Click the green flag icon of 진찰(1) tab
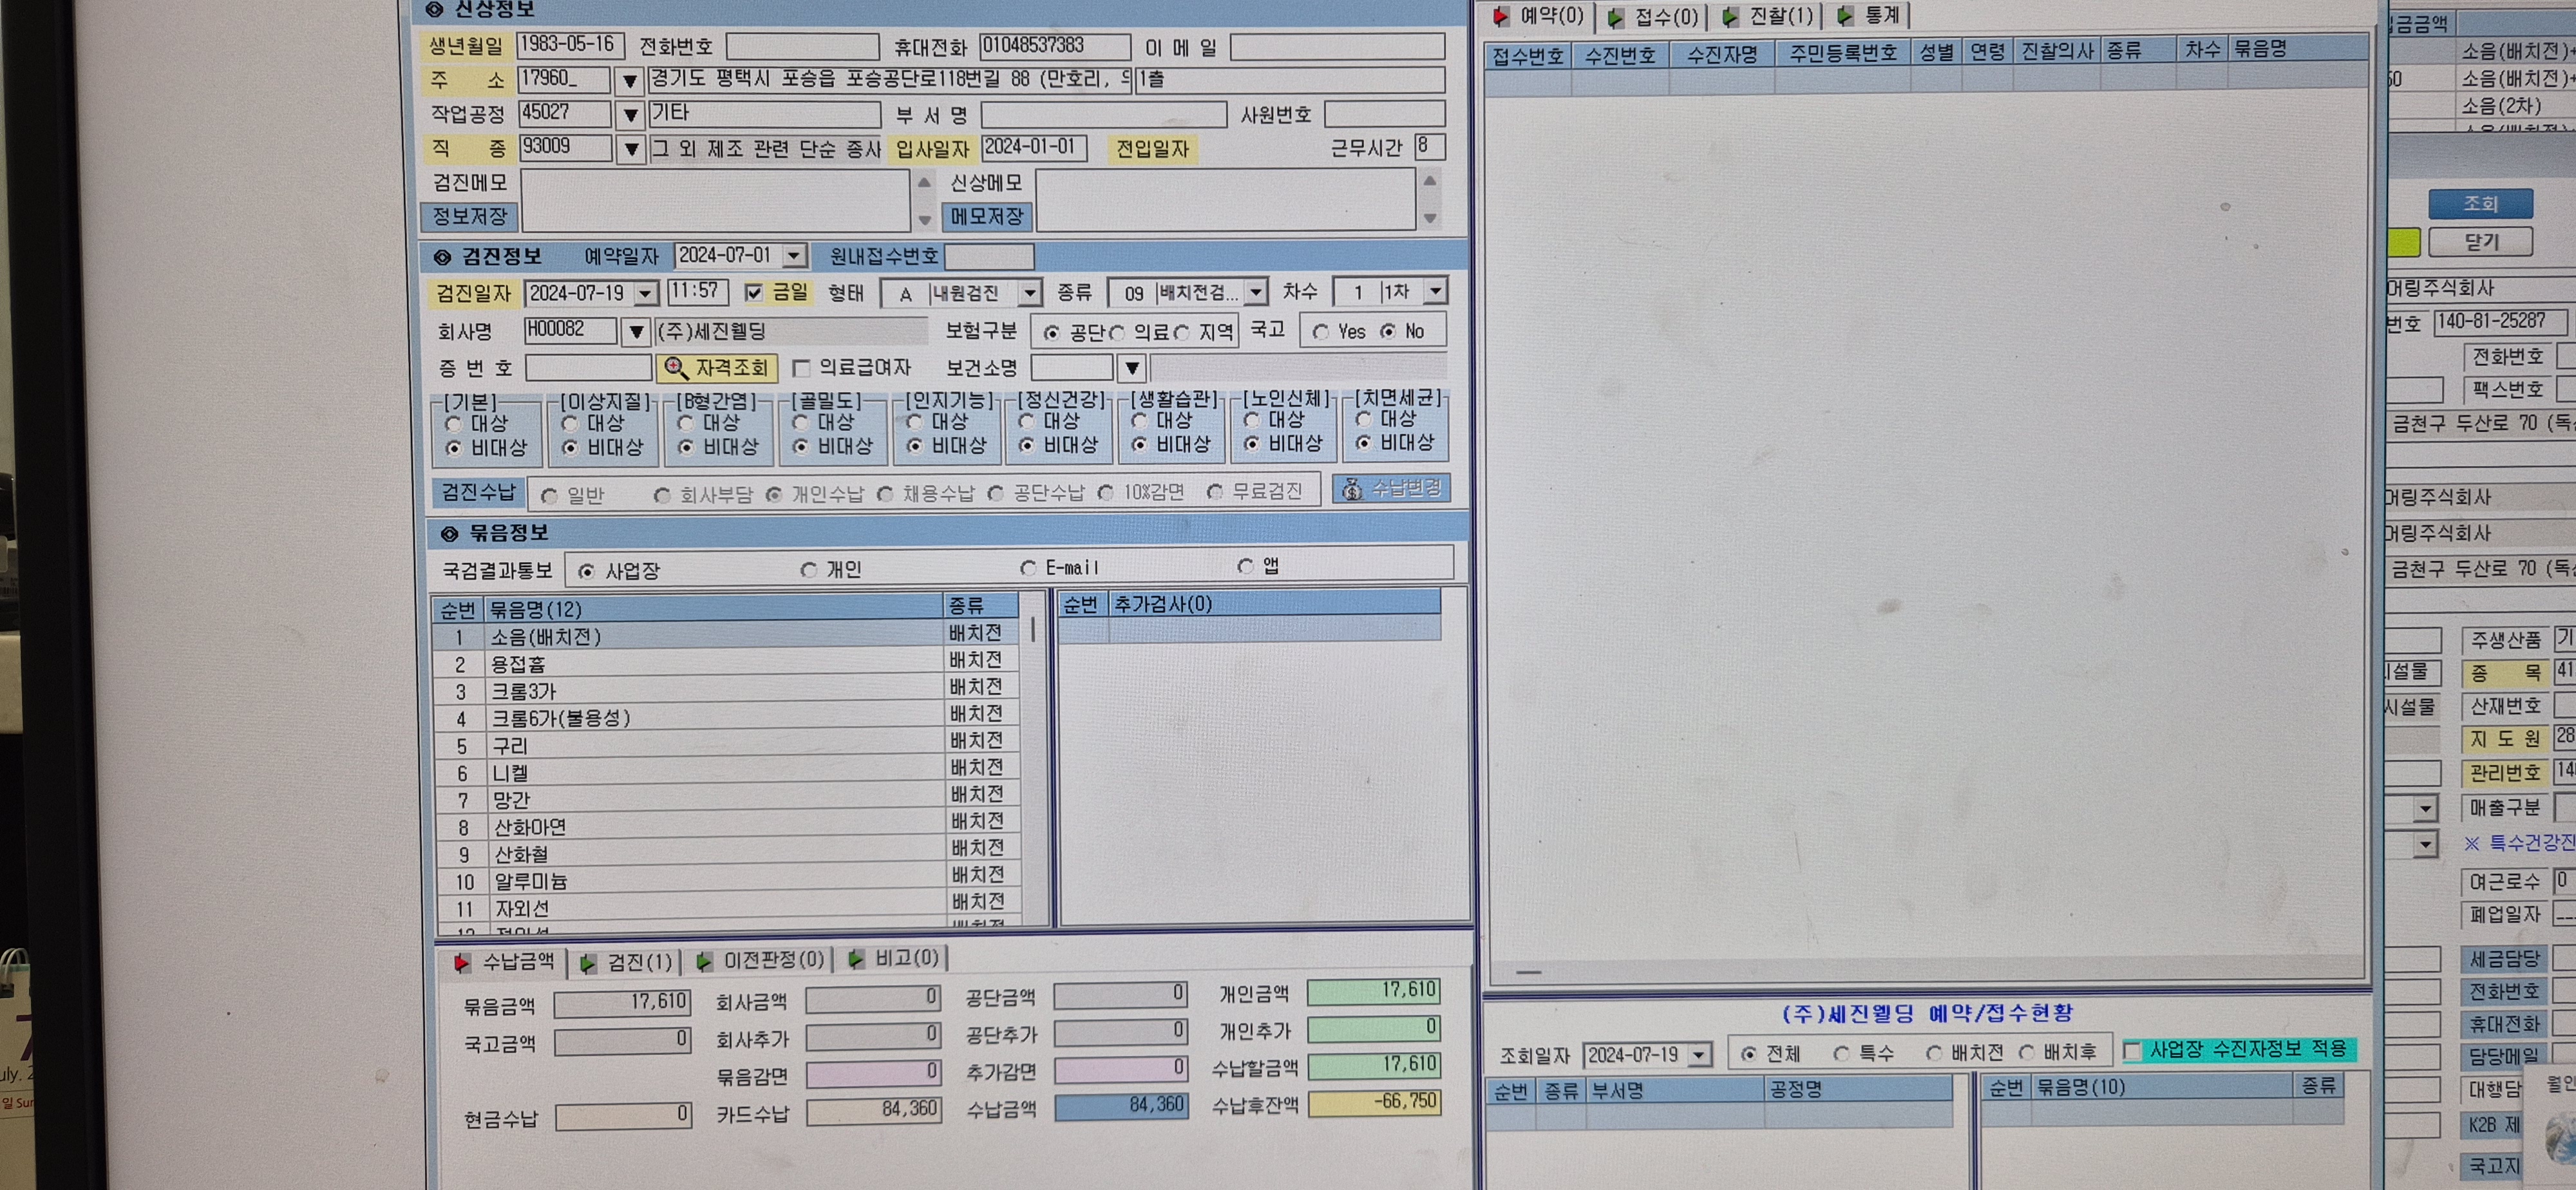This screenshot has height=1190, width=2576. 1730,17
